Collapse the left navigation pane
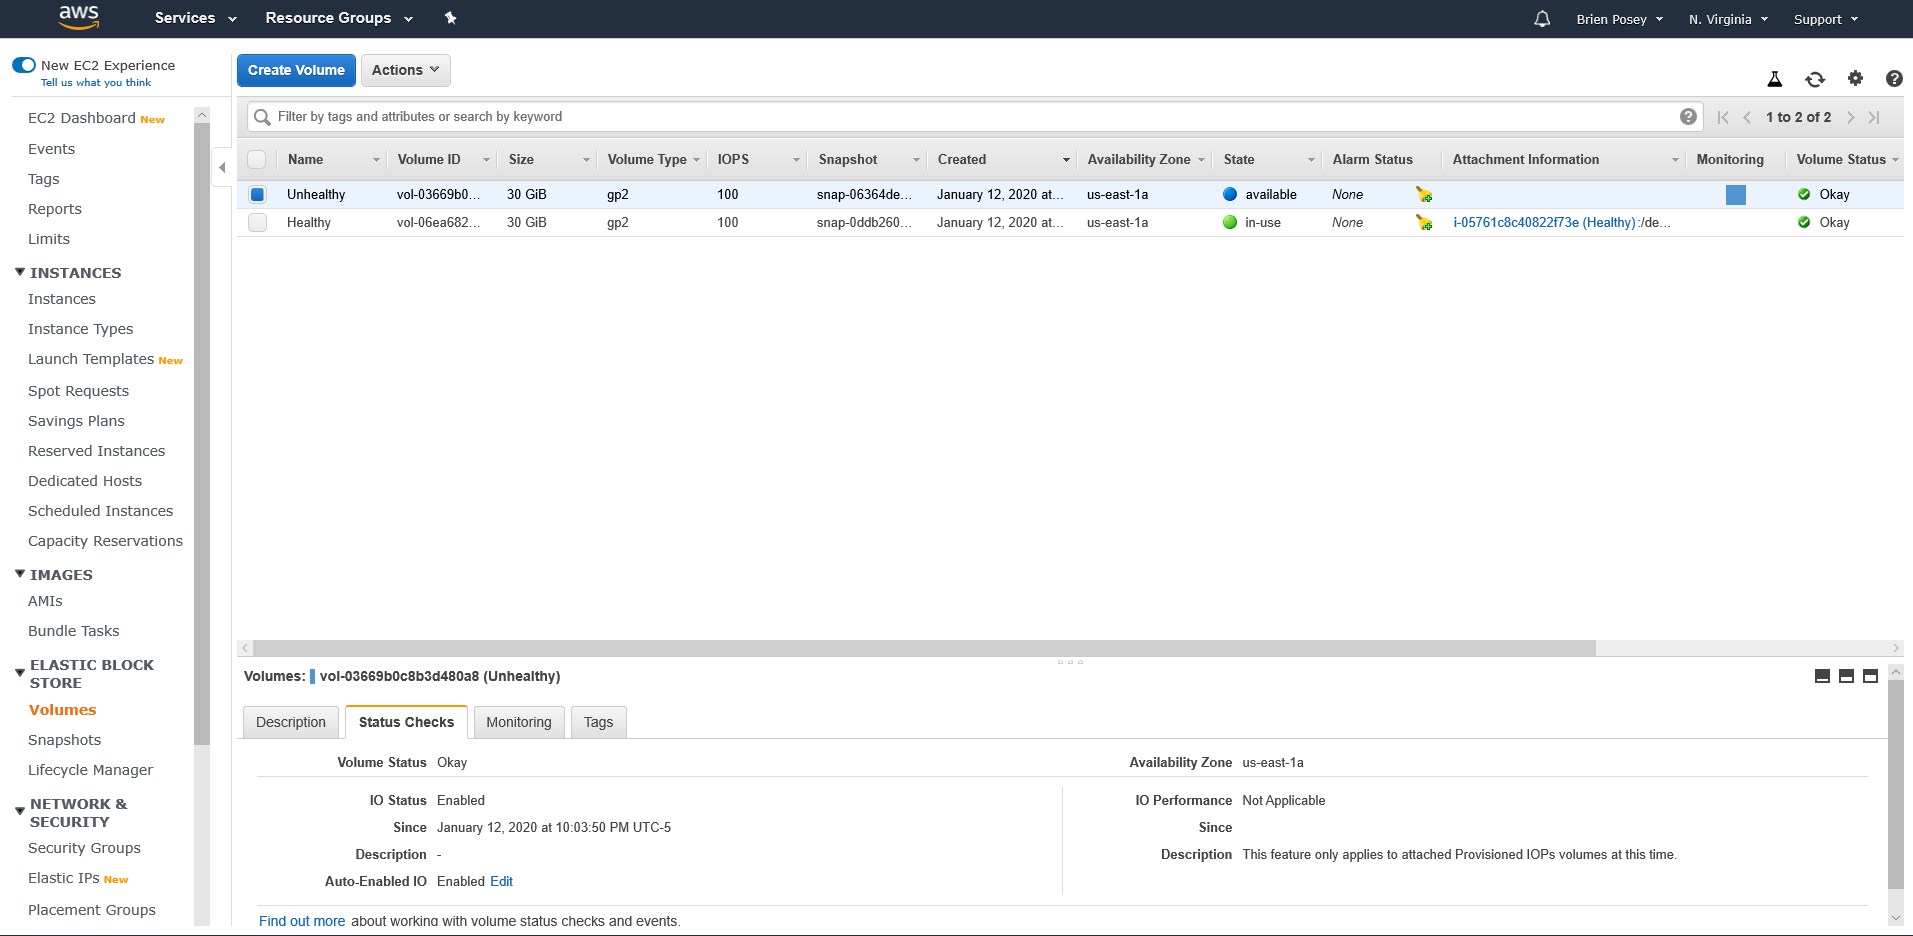Screen dimensions: 1913x936 coord(222,167)
